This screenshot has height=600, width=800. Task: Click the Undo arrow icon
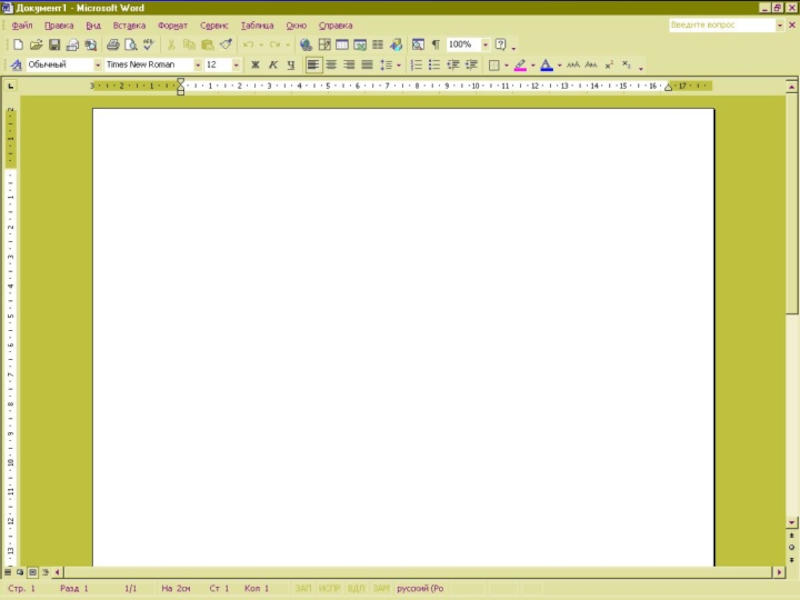pyautogui.click(x=248, y=45)
